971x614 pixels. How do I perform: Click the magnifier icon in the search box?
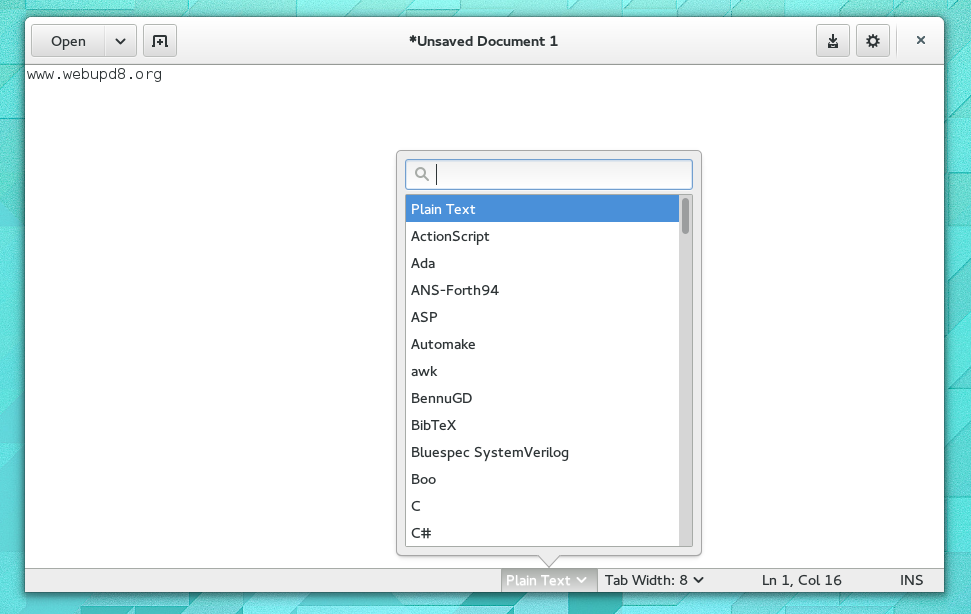click(421, 174)
